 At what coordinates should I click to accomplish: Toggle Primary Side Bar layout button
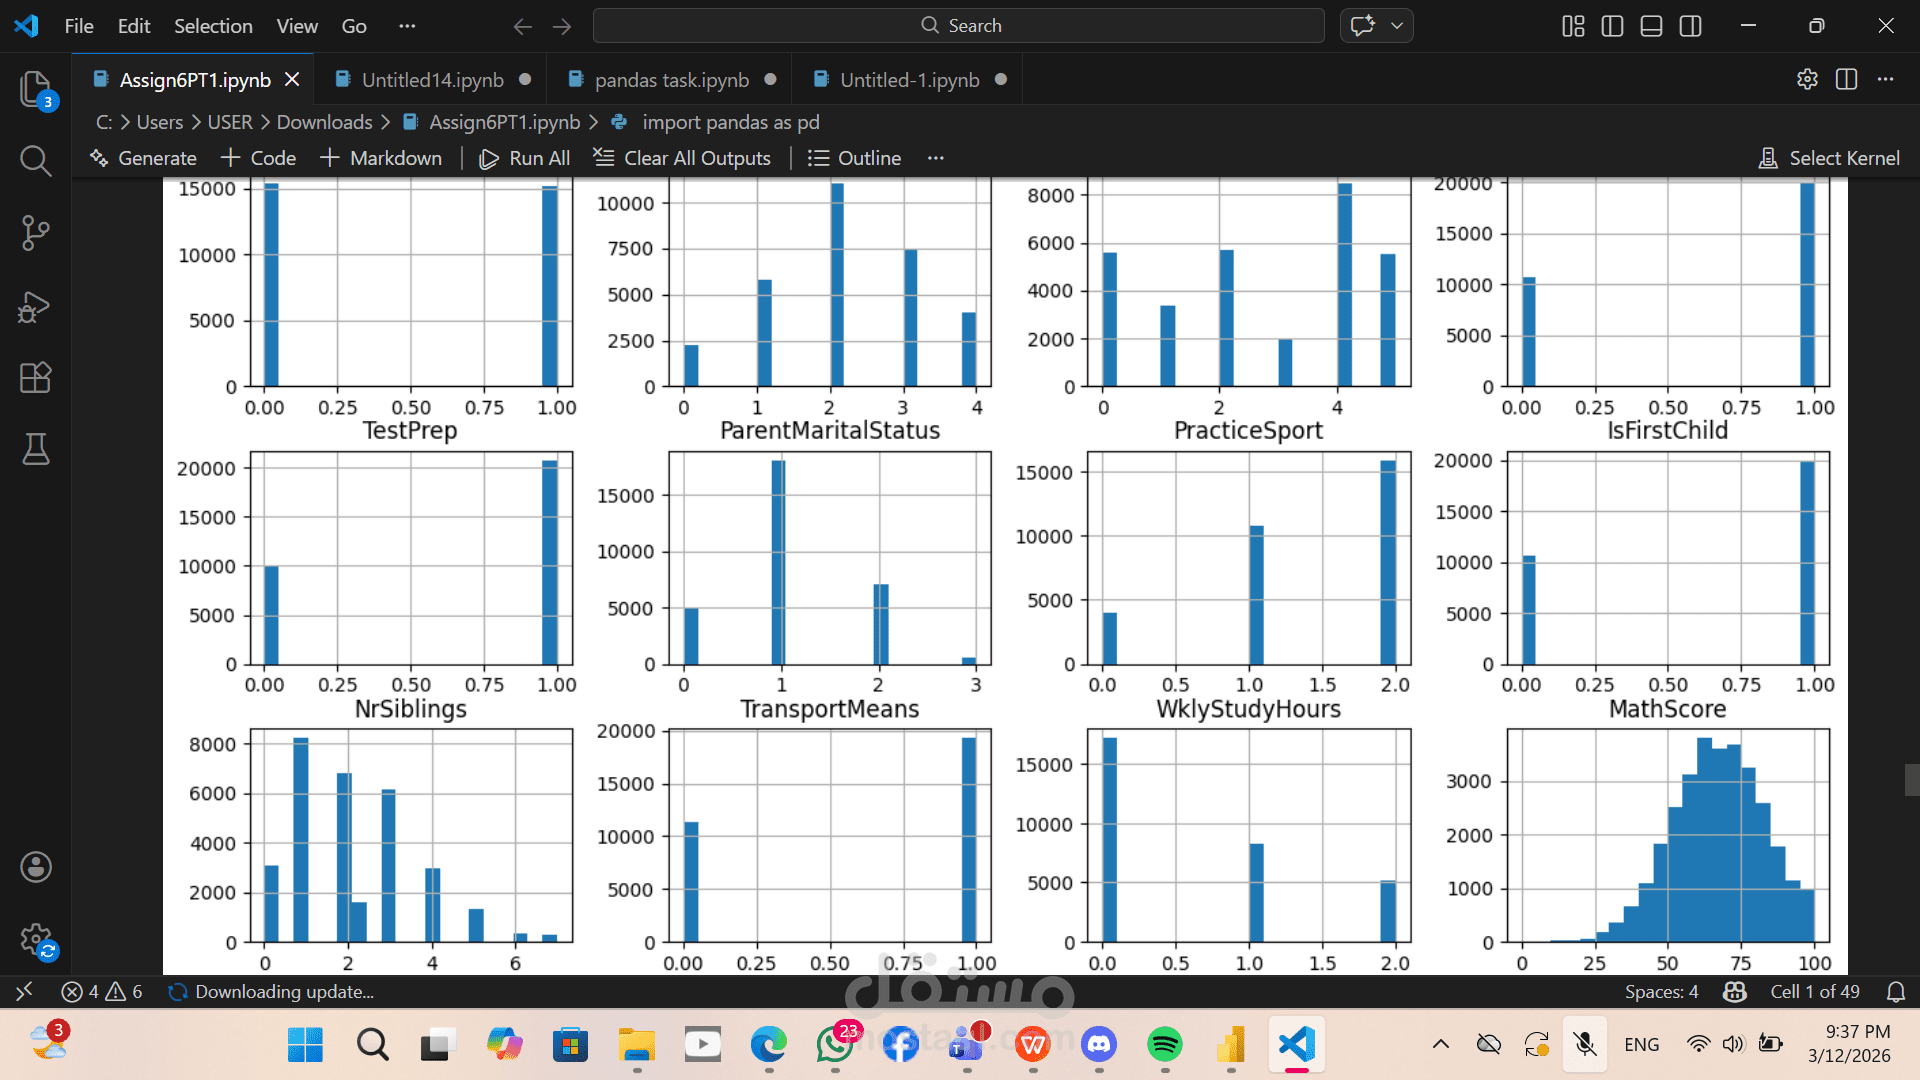pos(1612,26)
